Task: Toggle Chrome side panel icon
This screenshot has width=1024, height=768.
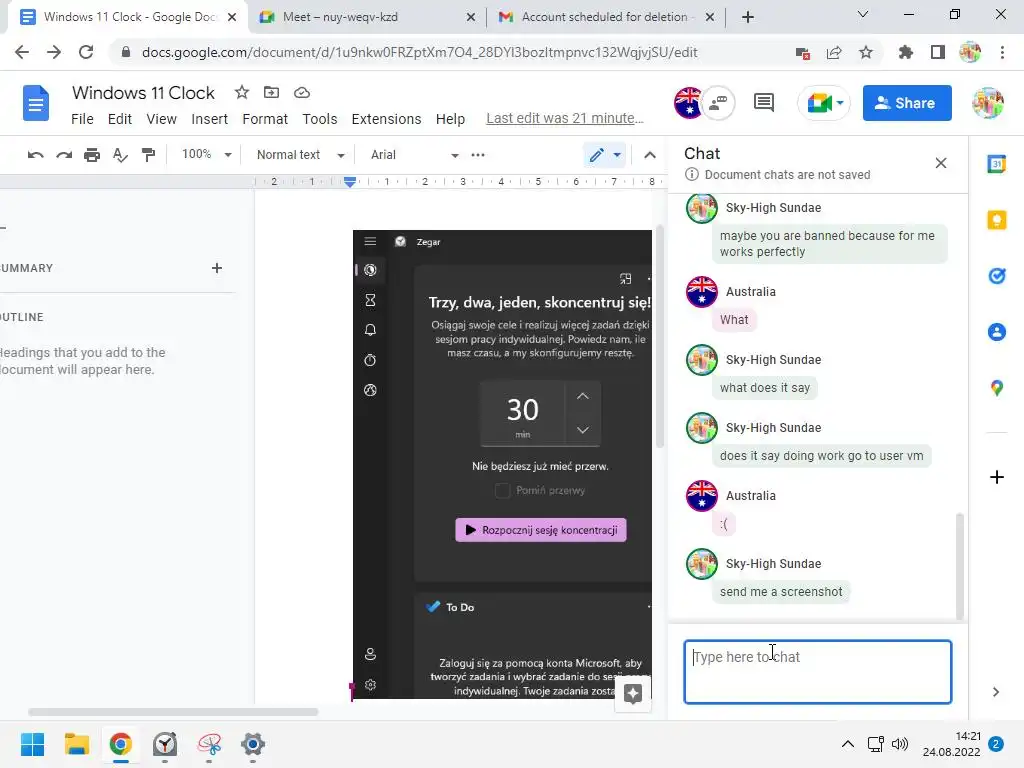Action: (938, 52)
